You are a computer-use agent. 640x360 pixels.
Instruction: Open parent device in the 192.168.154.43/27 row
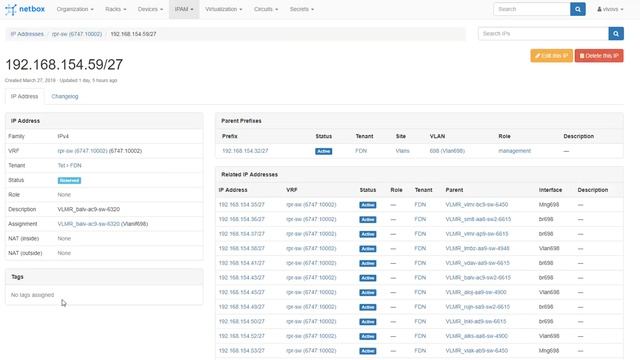478,278
